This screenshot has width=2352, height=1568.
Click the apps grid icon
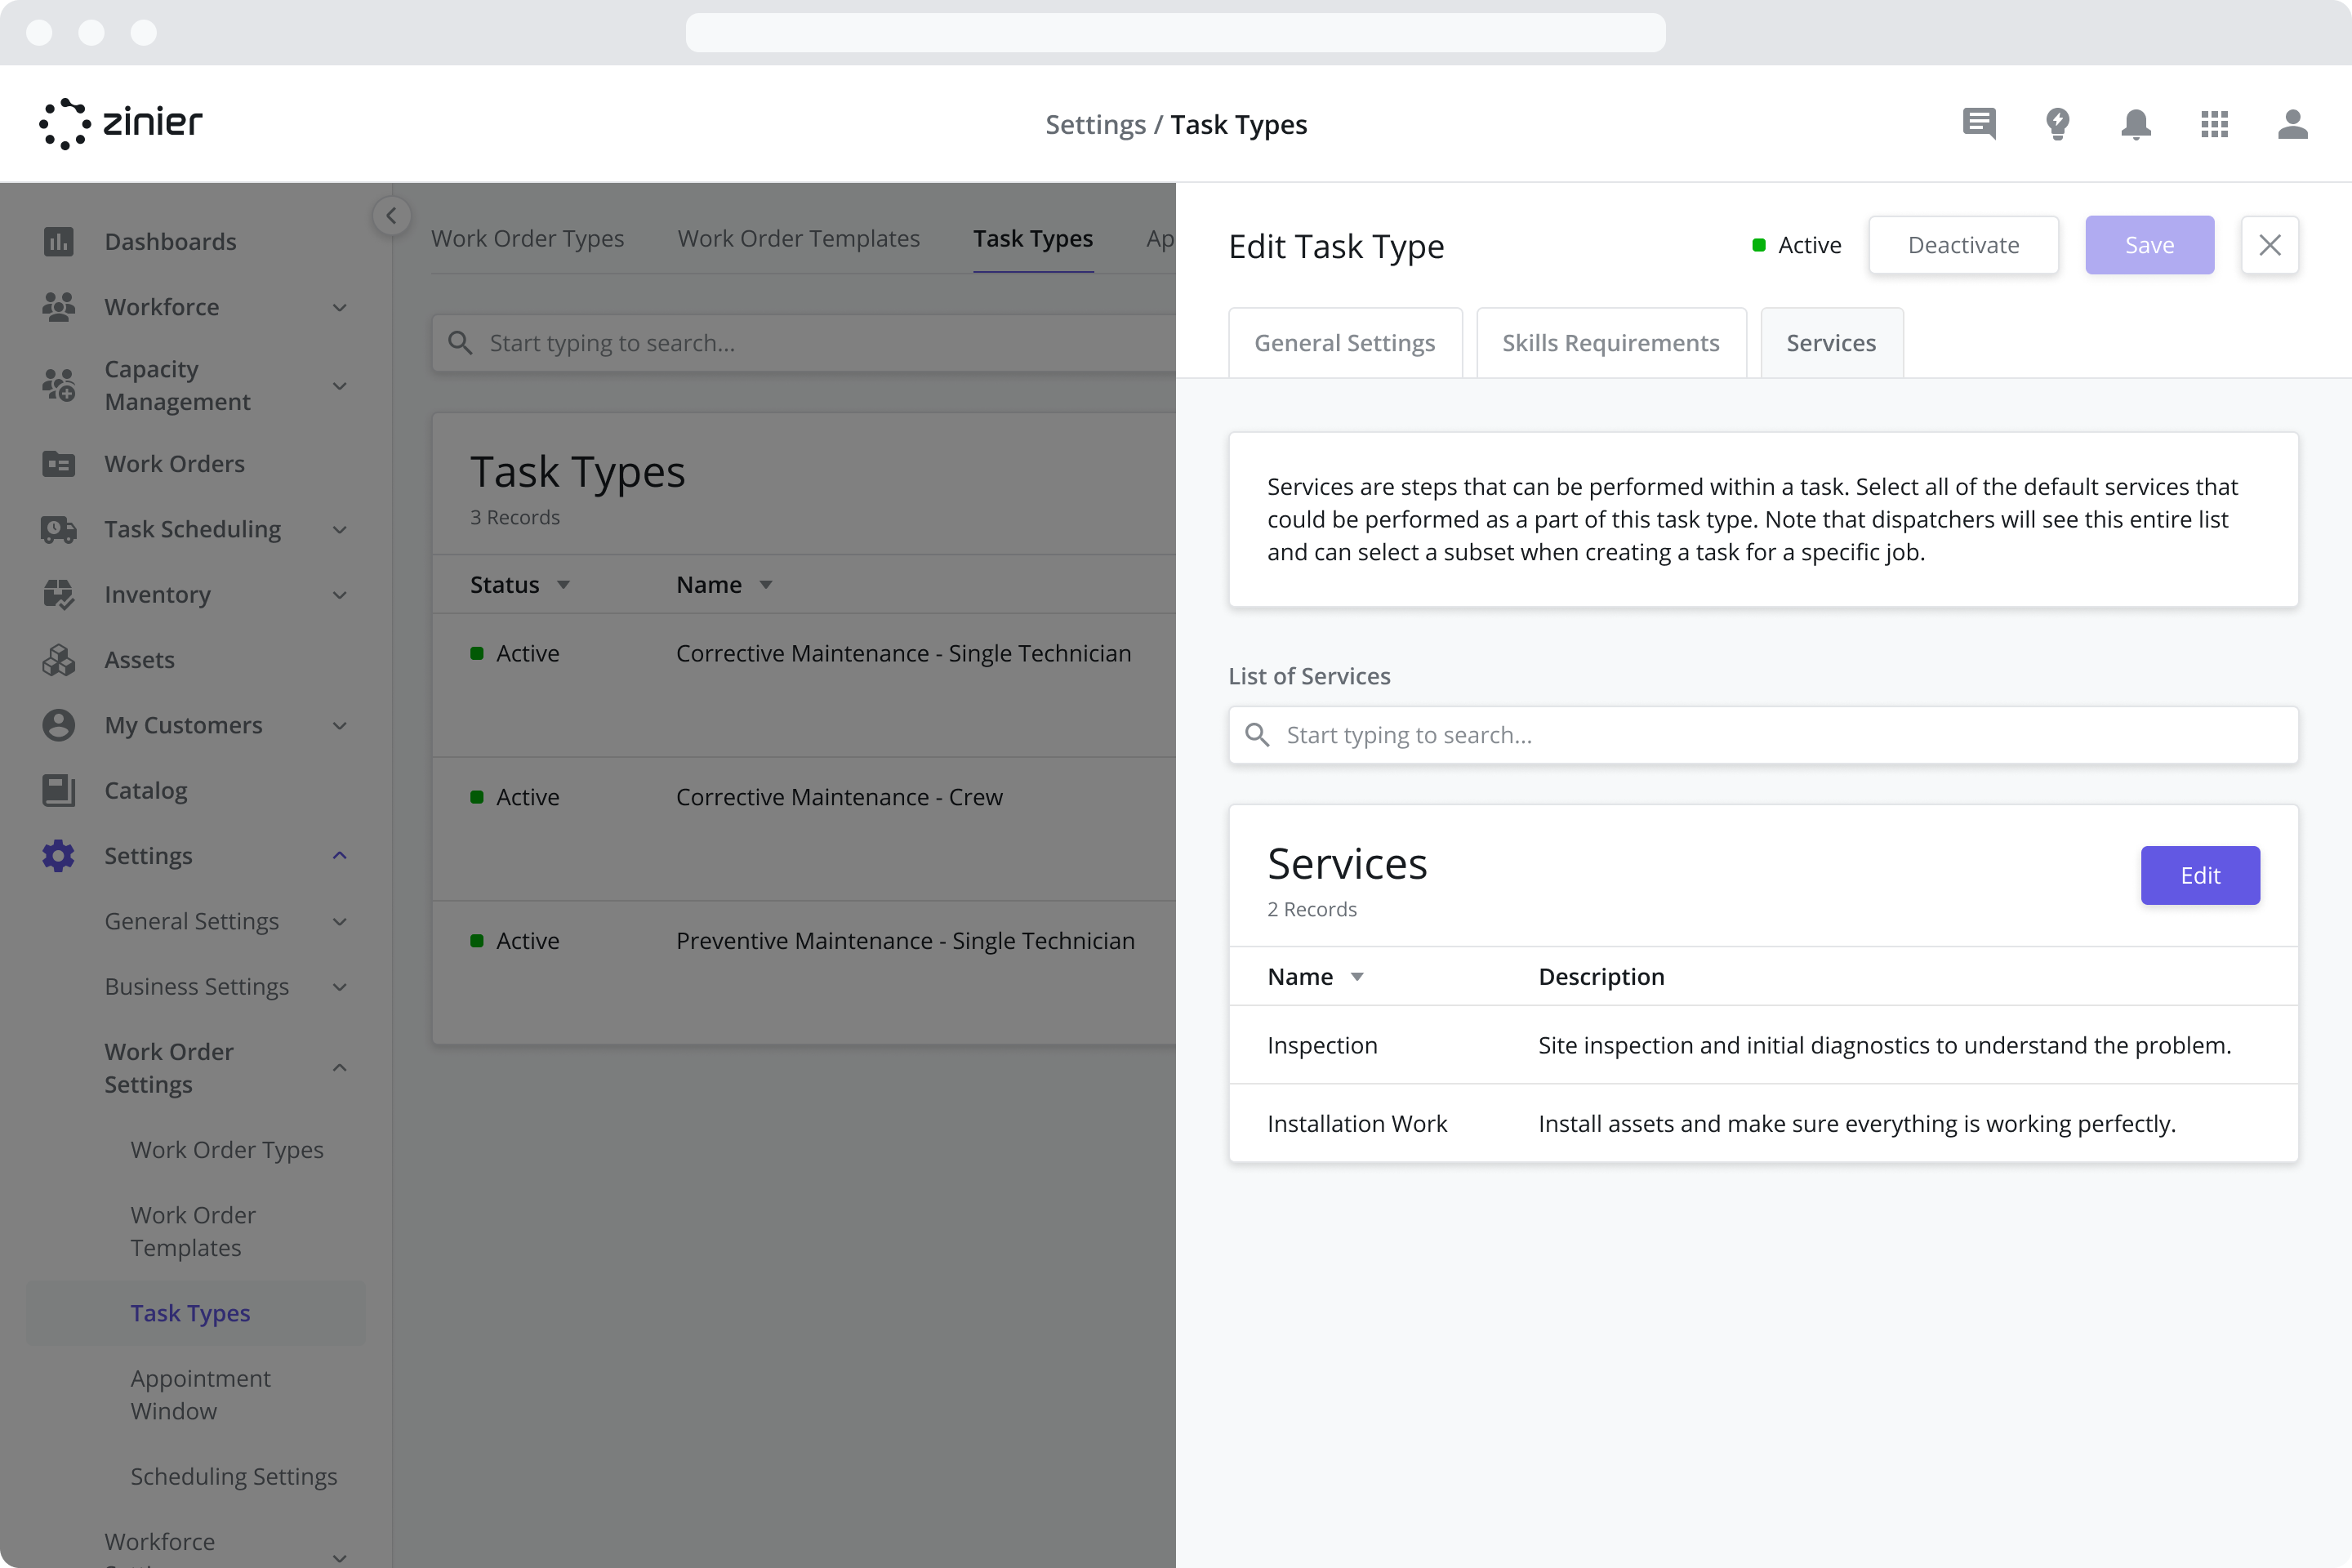pyautogui.click(x=2214, y=124)
